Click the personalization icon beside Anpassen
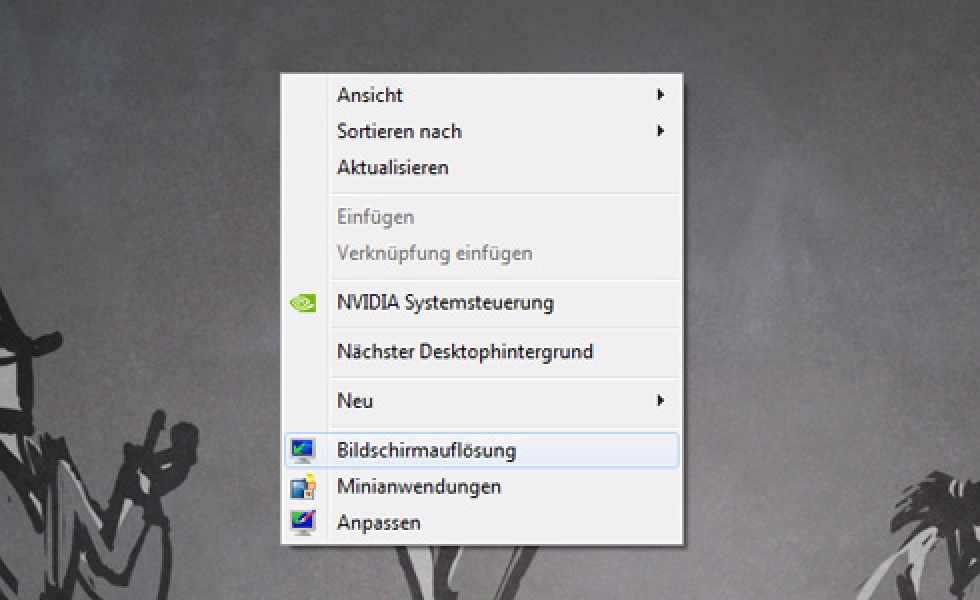 click(302, 522)
